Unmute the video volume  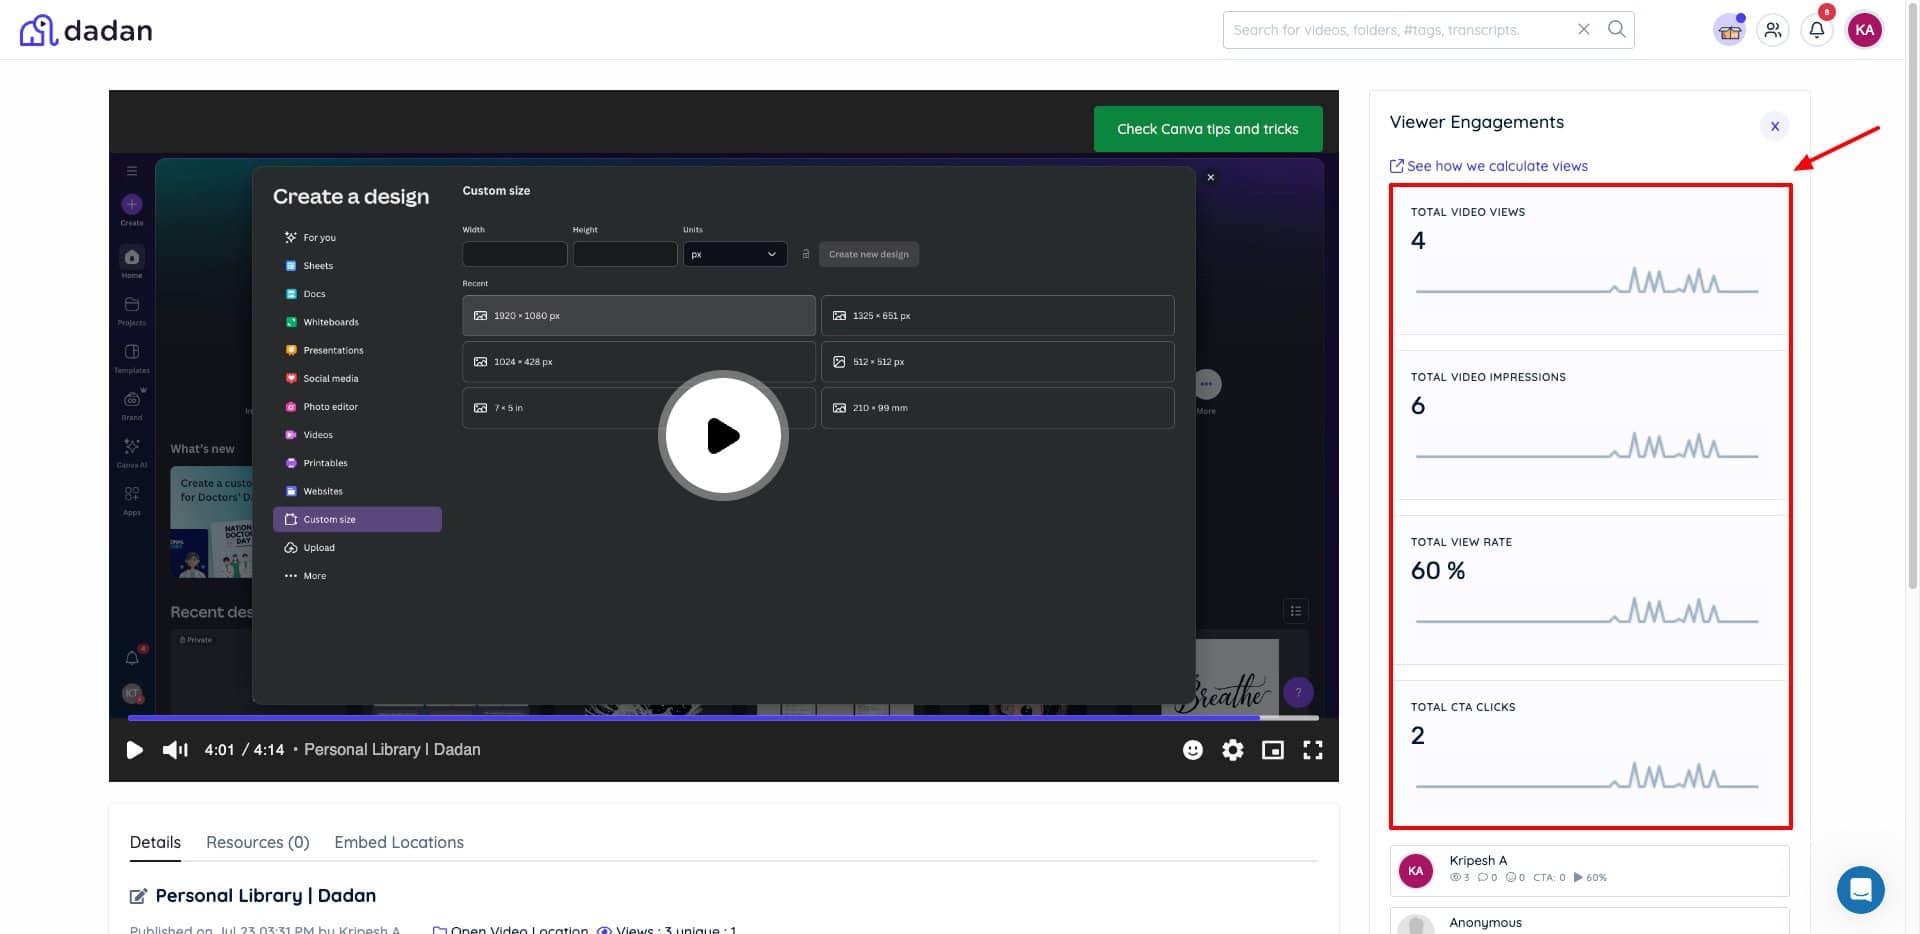(175, 750)
